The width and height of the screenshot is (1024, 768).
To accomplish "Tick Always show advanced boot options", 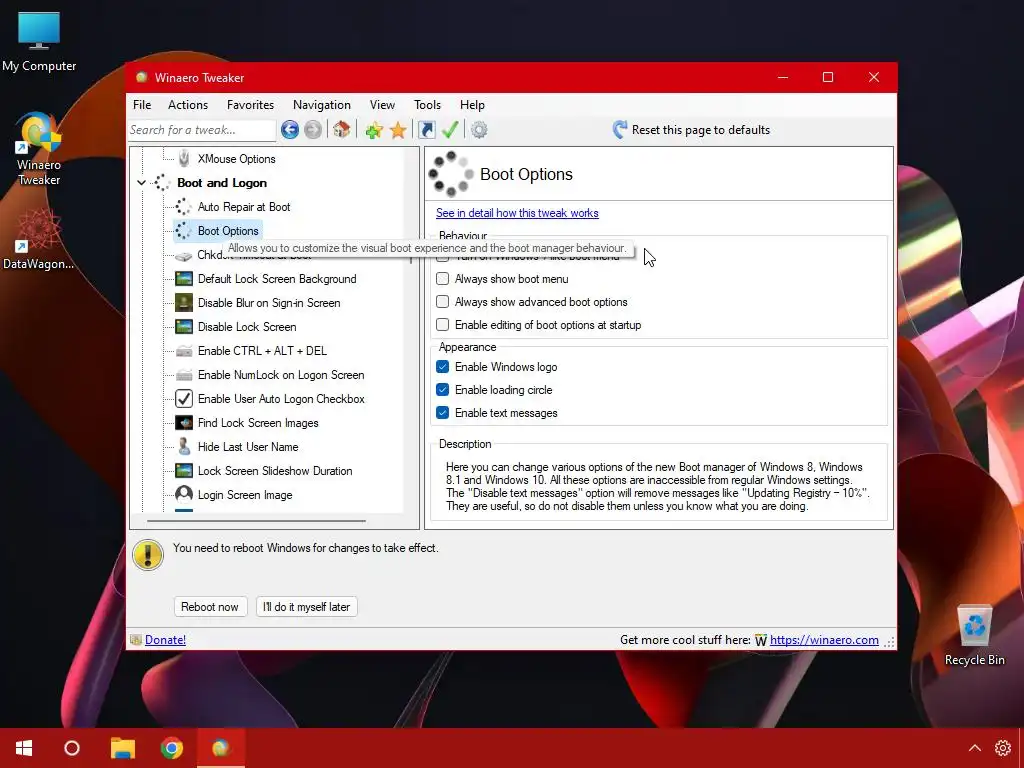I will click(x=443, y=302).
